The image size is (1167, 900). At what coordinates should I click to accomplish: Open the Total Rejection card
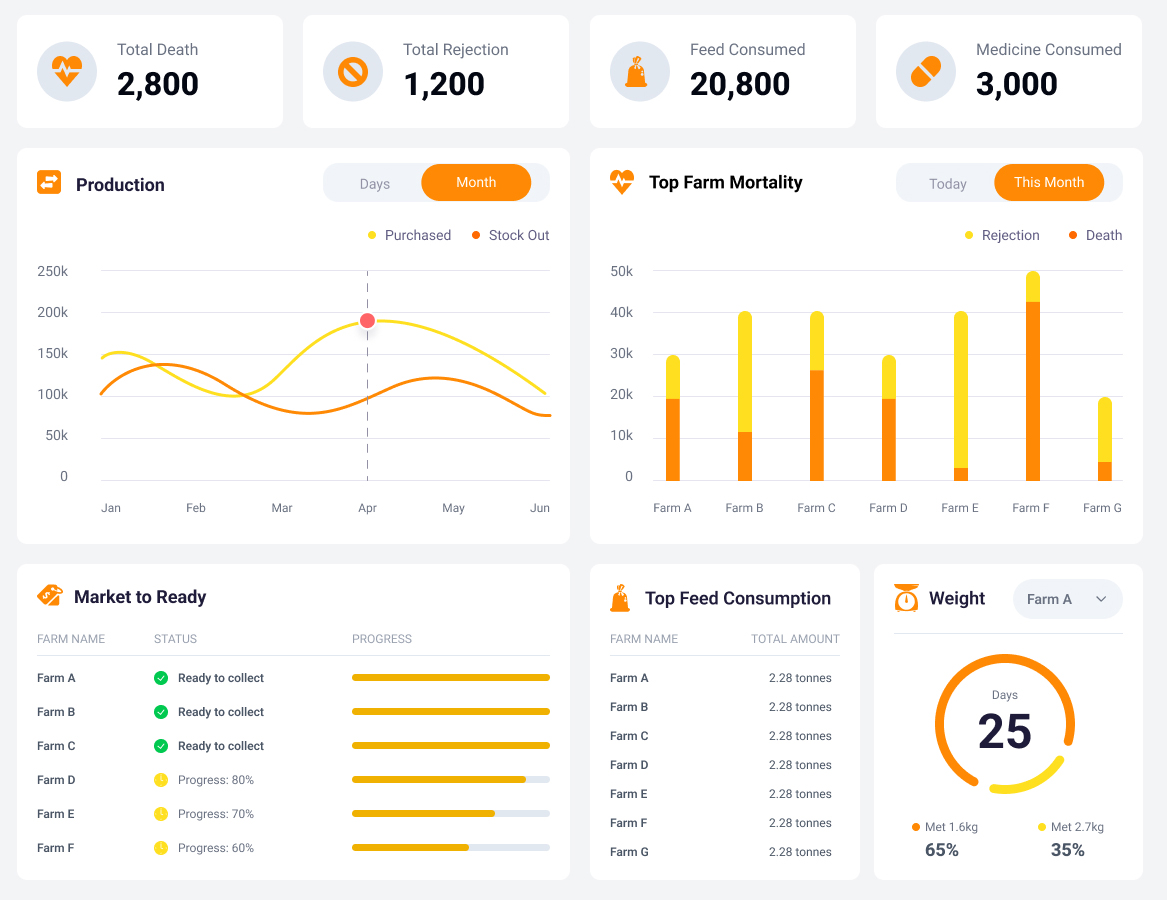click(435, 71)
